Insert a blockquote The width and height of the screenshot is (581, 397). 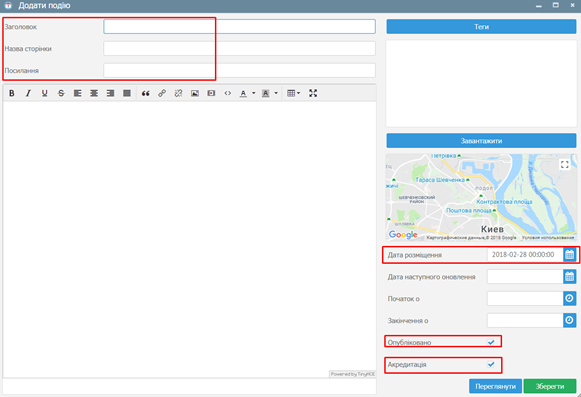click(146, 93)
